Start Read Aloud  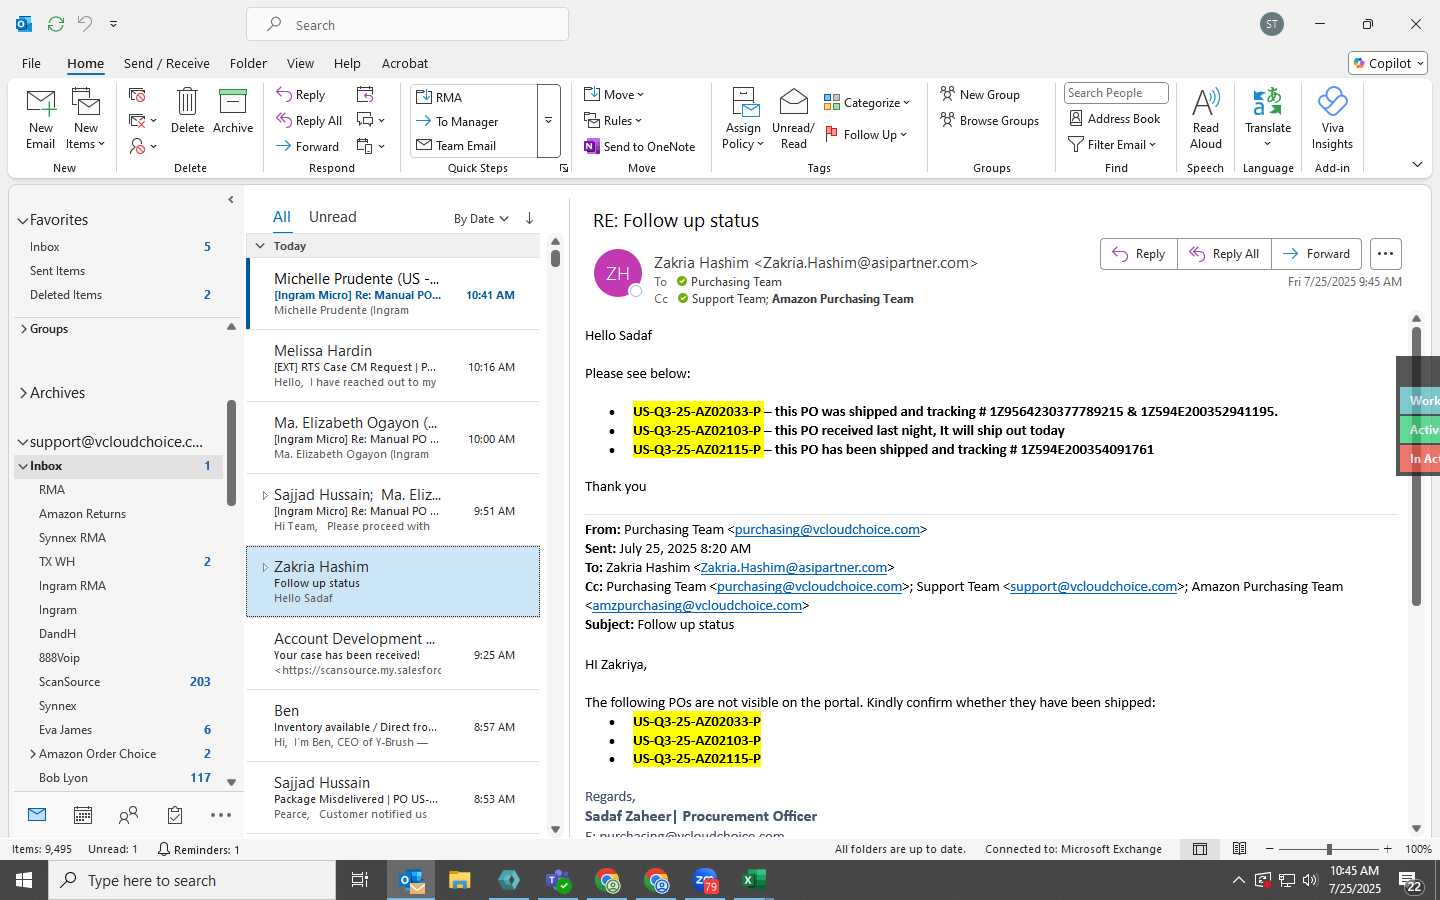coord(1206,119)
